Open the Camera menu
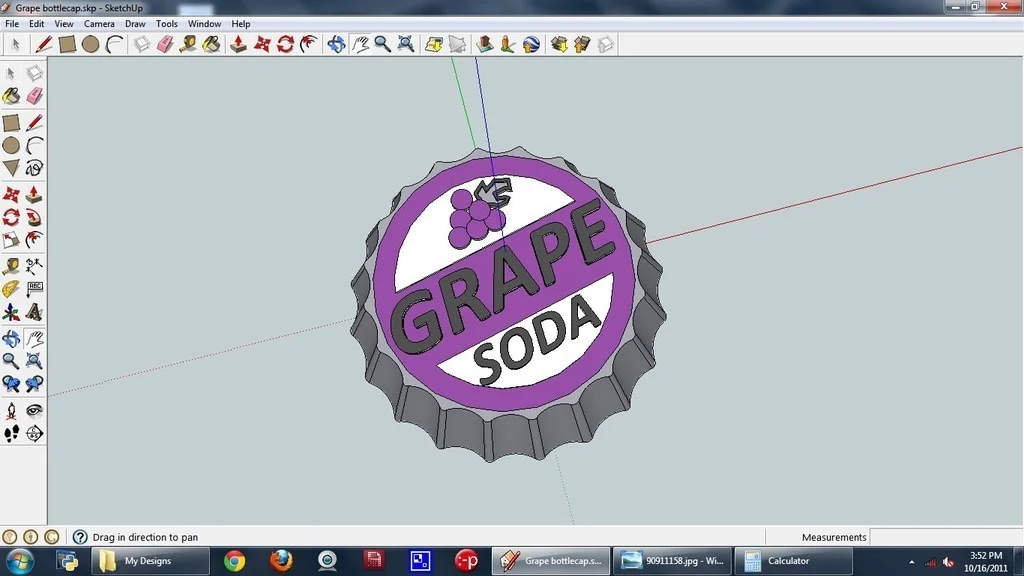This screenshot has width=1024, height=576. click(99, 24)
